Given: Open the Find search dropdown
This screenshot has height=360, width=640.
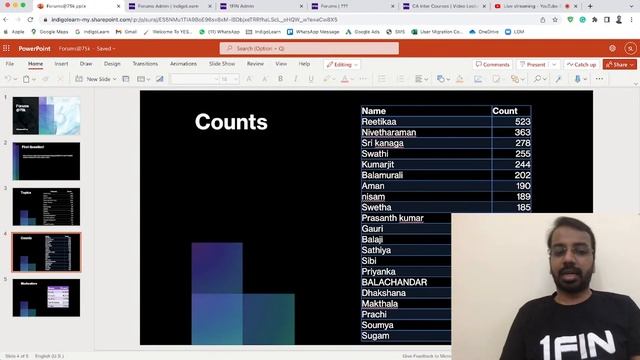Looking at the screenshot, I should pos(540,79).
